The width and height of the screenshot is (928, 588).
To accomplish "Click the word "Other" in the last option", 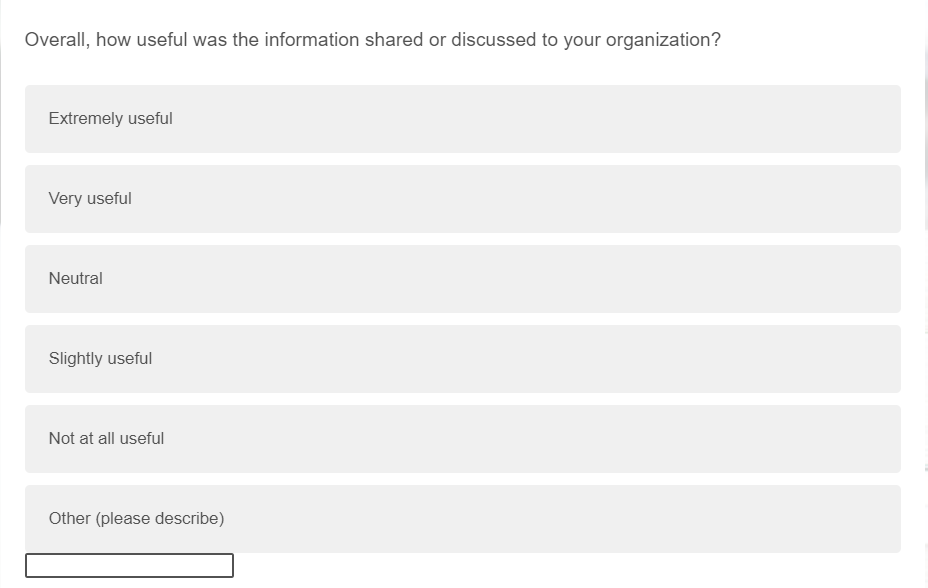I will click(x=69, y=518).
